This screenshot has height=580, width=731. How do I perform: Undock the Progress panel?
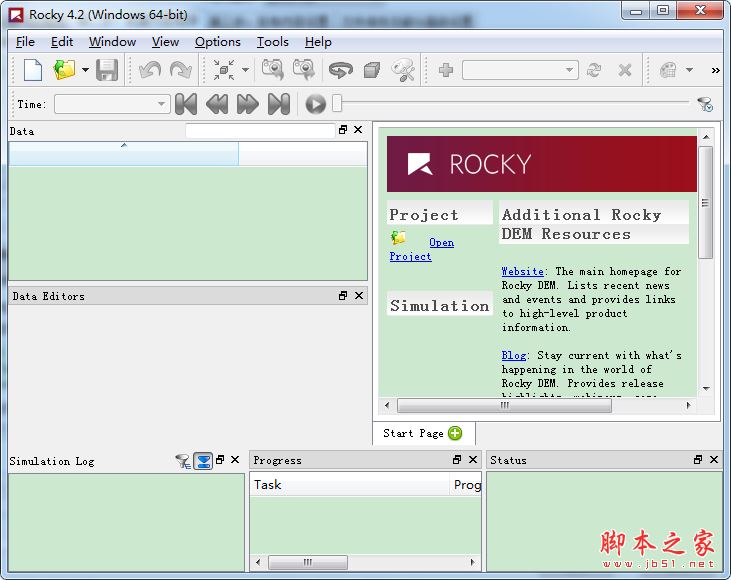457,460
